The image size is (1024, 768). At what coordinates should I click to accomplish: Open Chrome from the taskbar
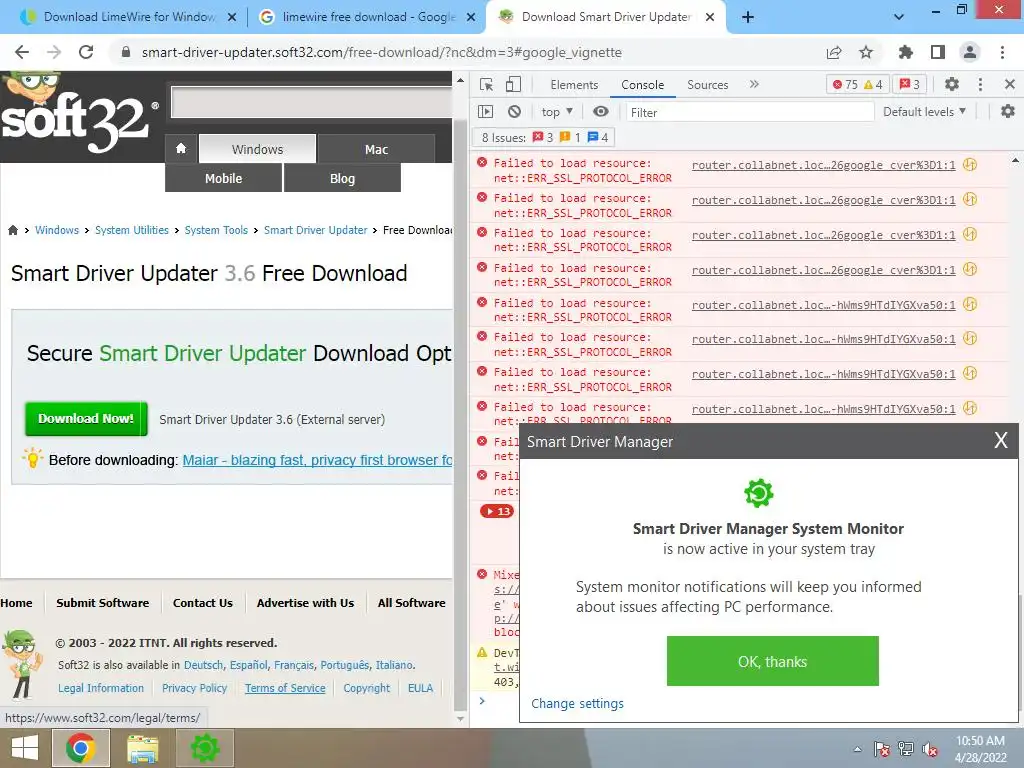click(x=80, y=748)
